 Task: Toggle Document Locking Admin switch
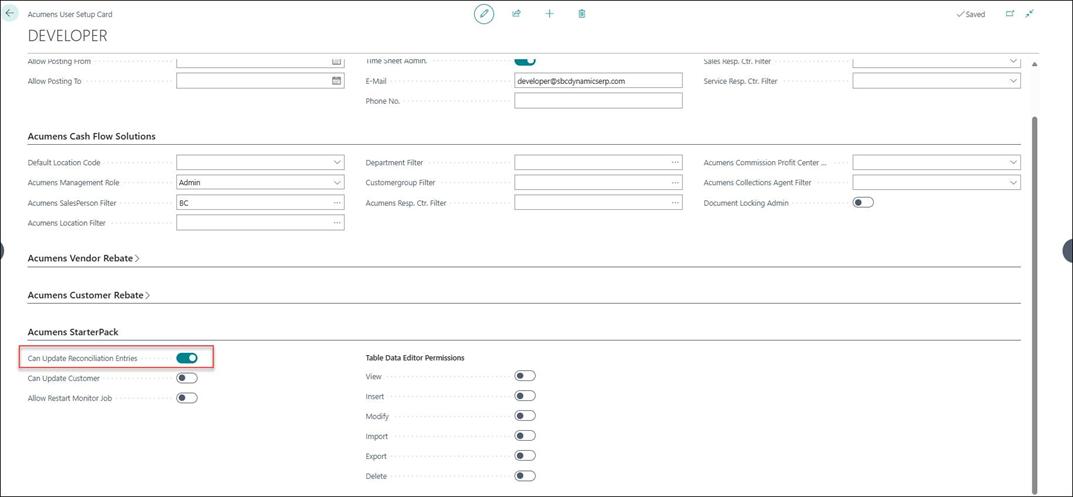(x=863, y=203)
